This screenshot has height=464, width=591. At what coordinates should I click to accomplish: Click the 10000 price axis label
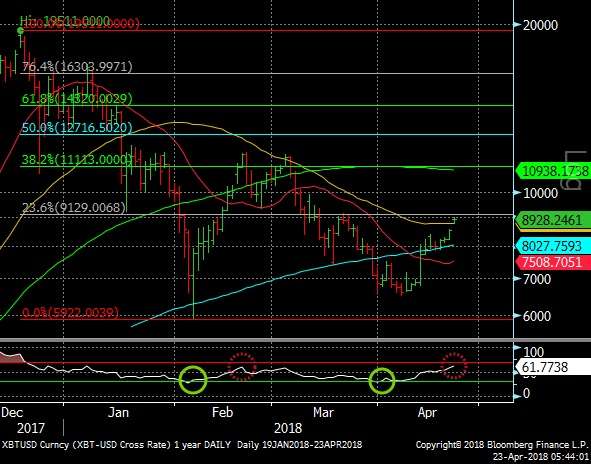(540, 193)
